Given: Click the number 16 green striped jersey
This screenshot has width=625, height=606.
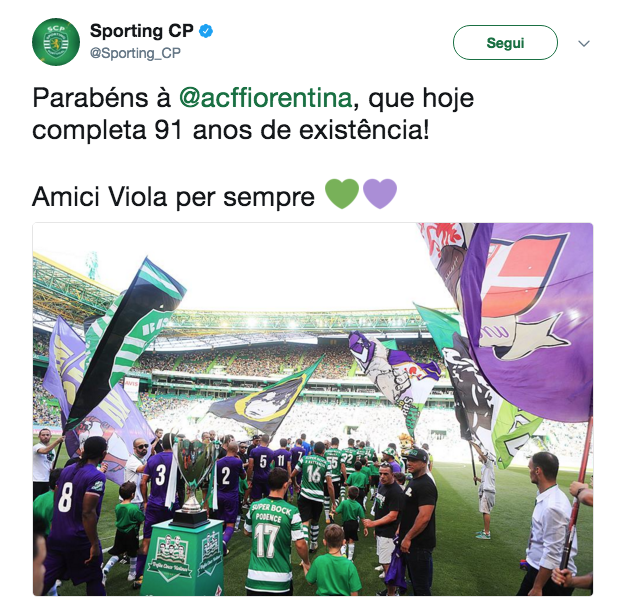Looking at the screenshot, I should [315, 476].
